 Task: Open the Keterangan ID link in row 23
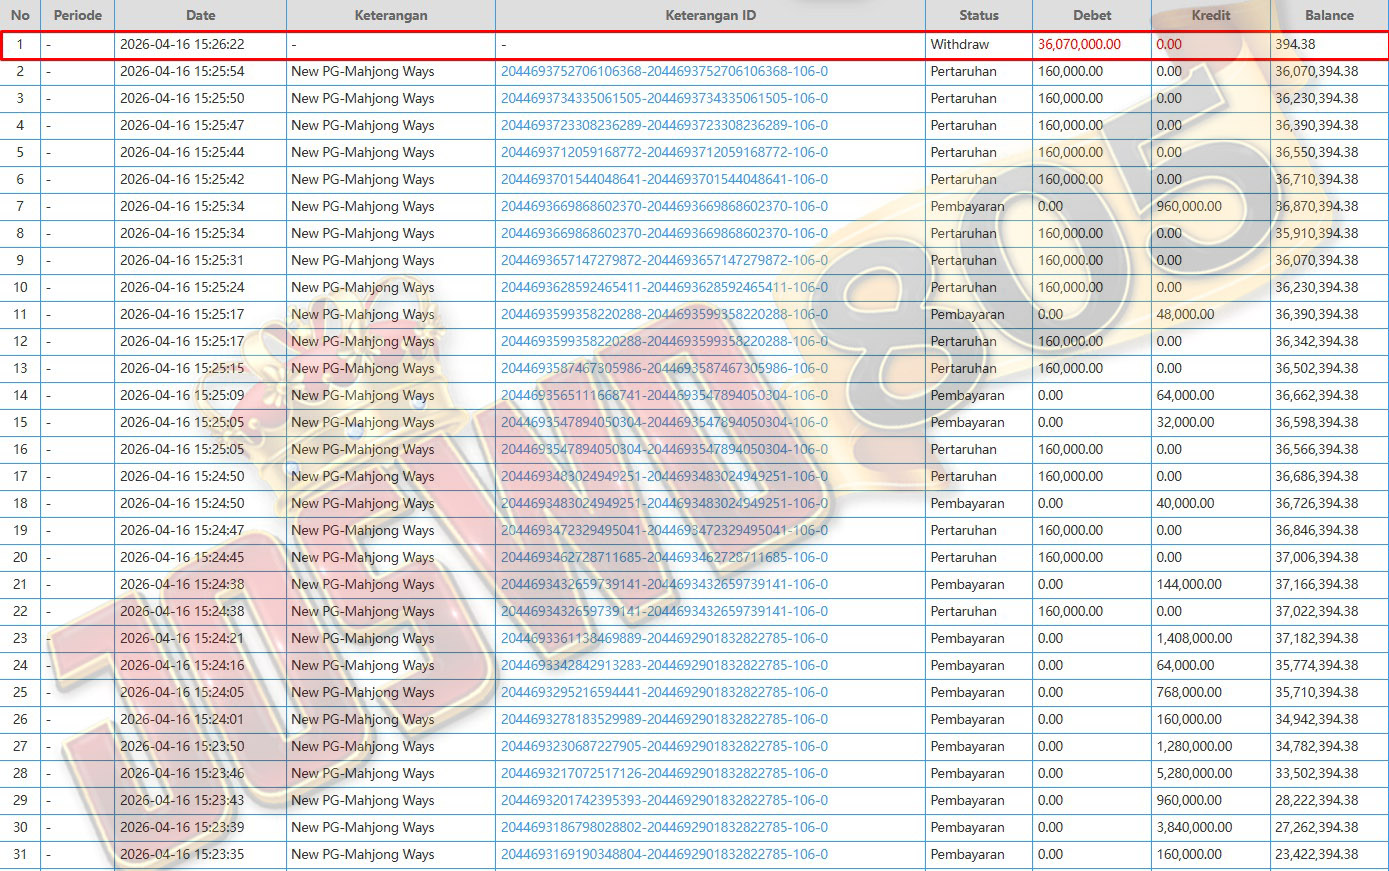(664, 639)
